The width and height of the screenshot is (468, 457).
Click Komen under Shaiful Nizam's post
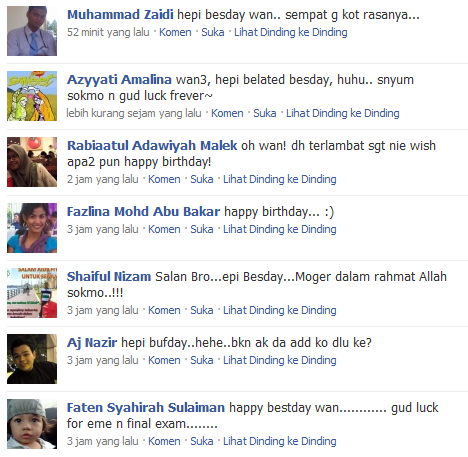point(164,310)
